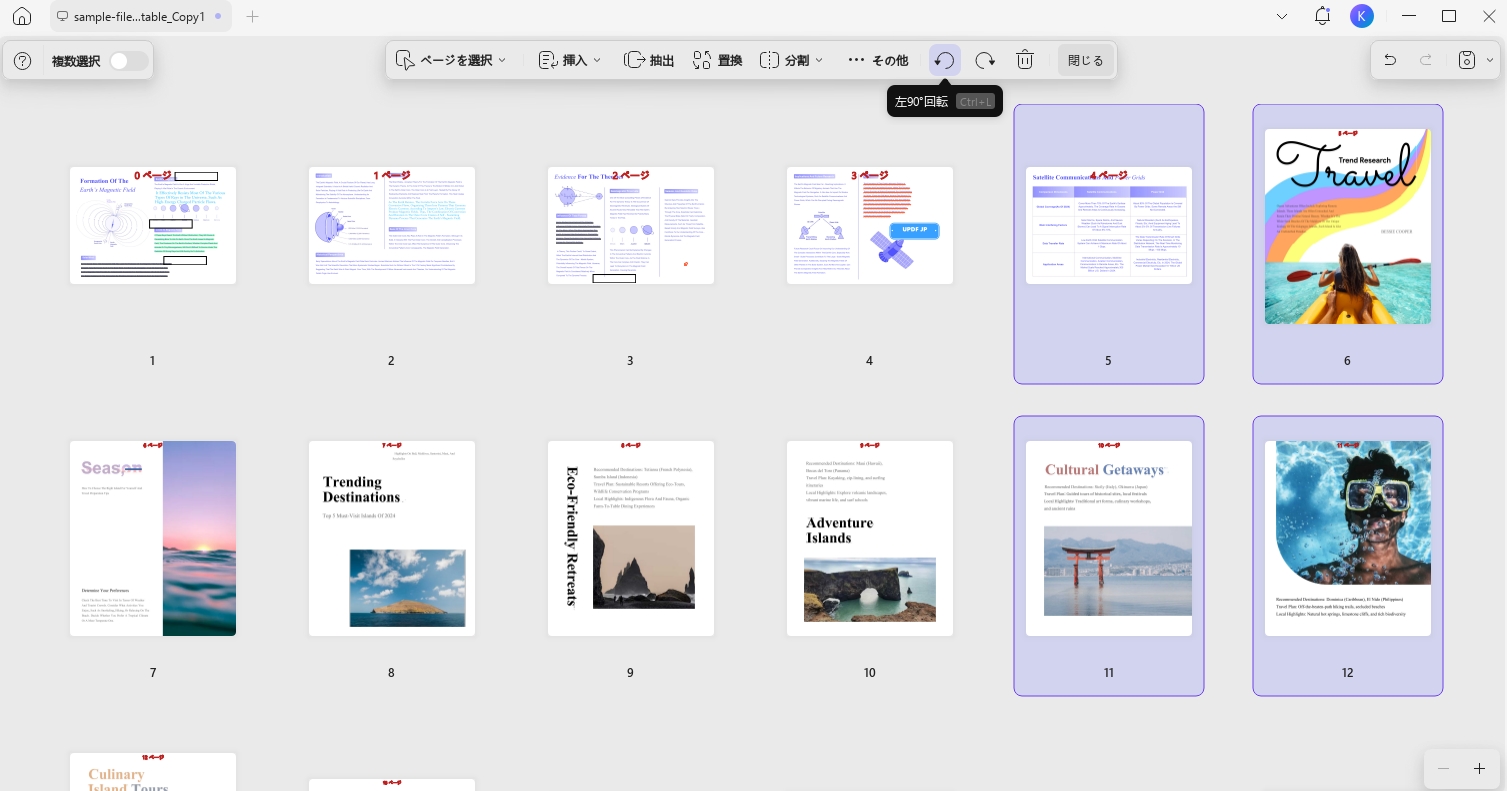
Task: Zoom in on page thumbnails
Action: point(1479,768)
